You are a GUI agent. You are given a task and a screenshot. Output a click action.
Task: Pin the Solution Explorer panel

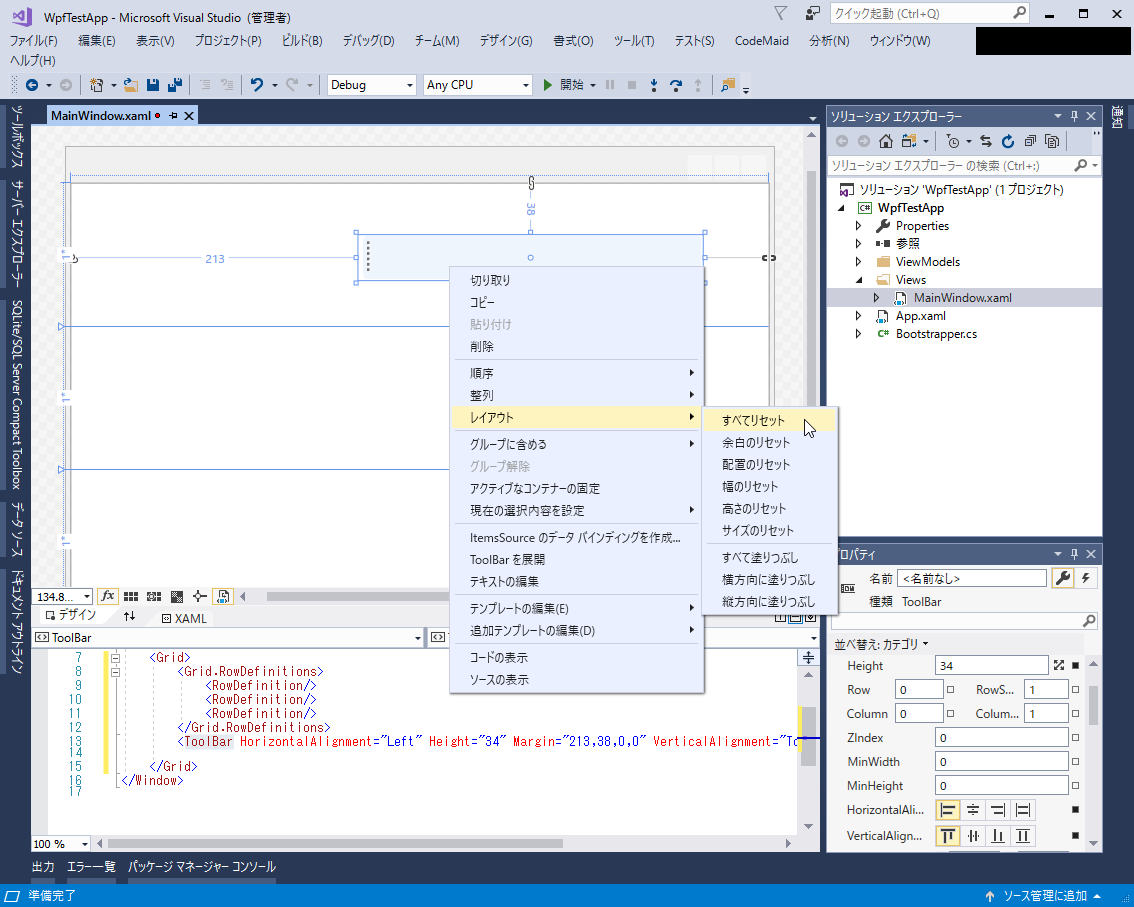pyautogui.click(x=1074, y=116)
